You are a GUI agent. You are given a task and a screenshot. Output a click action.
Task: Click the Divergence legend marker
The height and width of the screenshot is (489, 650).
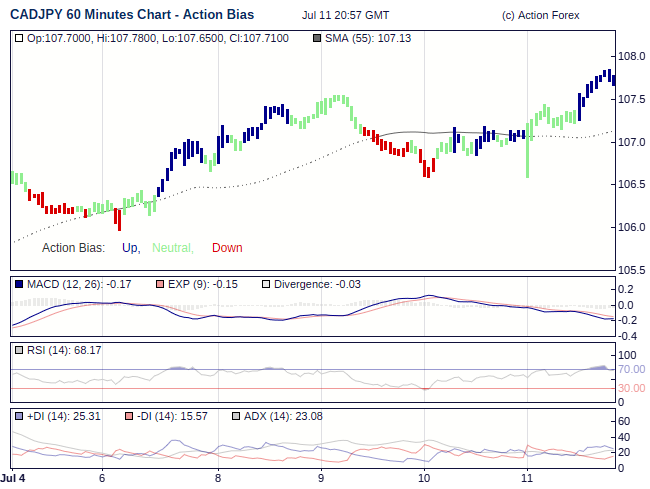click(x=265, y=285)
